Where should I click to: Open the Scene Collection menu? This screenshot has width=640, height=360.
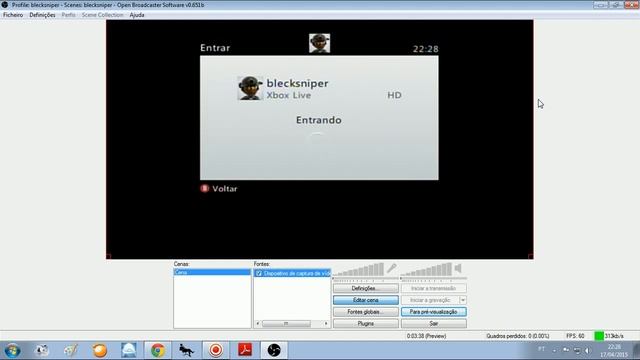tap(102, 15)
